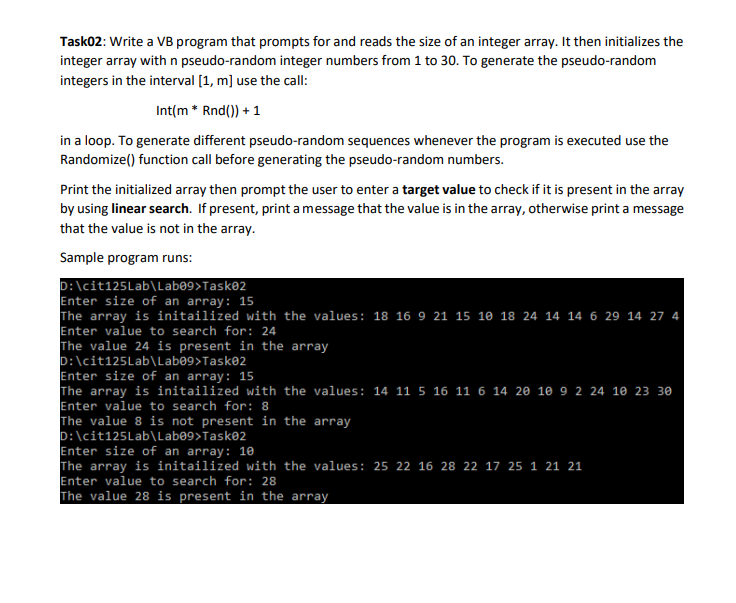Click the formula 'Int(m * Rnd()) + 1'
Screen dimensions: 736x603
point(208,111)
